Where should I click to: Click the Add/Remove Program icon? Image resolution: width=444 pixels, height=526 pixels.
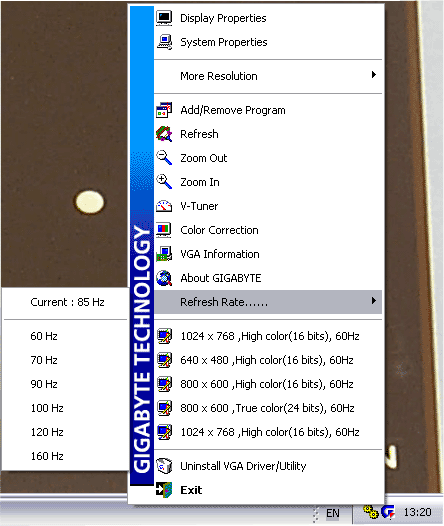coord(164,110)
